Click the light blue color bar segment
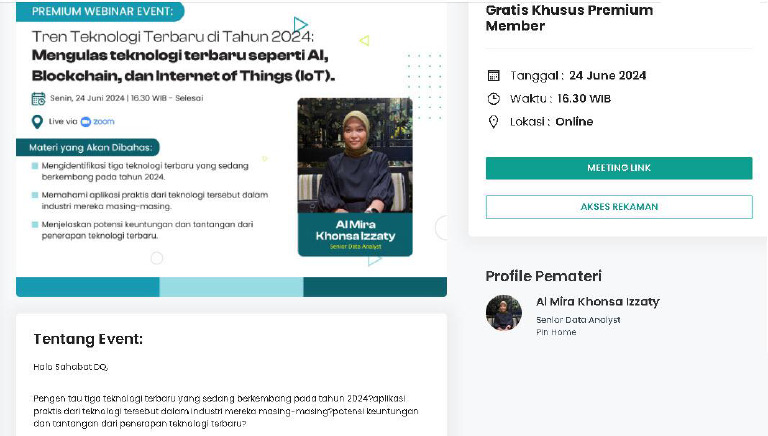Viewport: 768px width, 436px height. (x=231, y=287)
